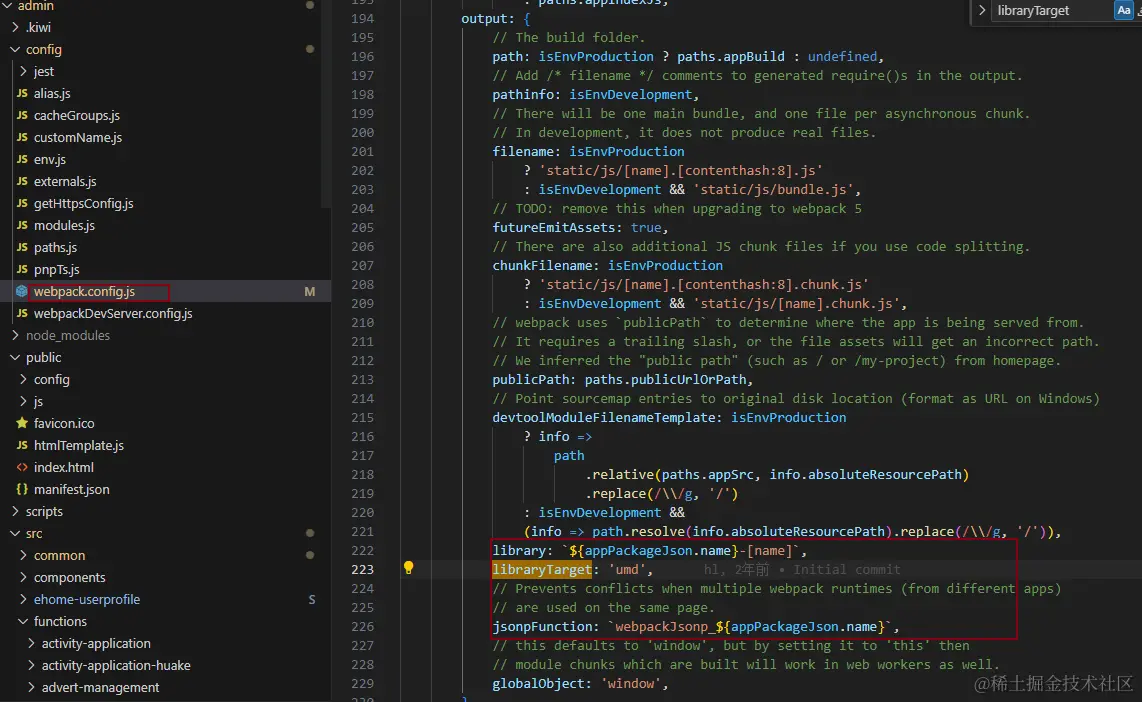This screenshot has width=1142, height=702.
Task: Click 'futureEmitAssets' on line 205
Action: pyautogui.click(x=554, y=227)
